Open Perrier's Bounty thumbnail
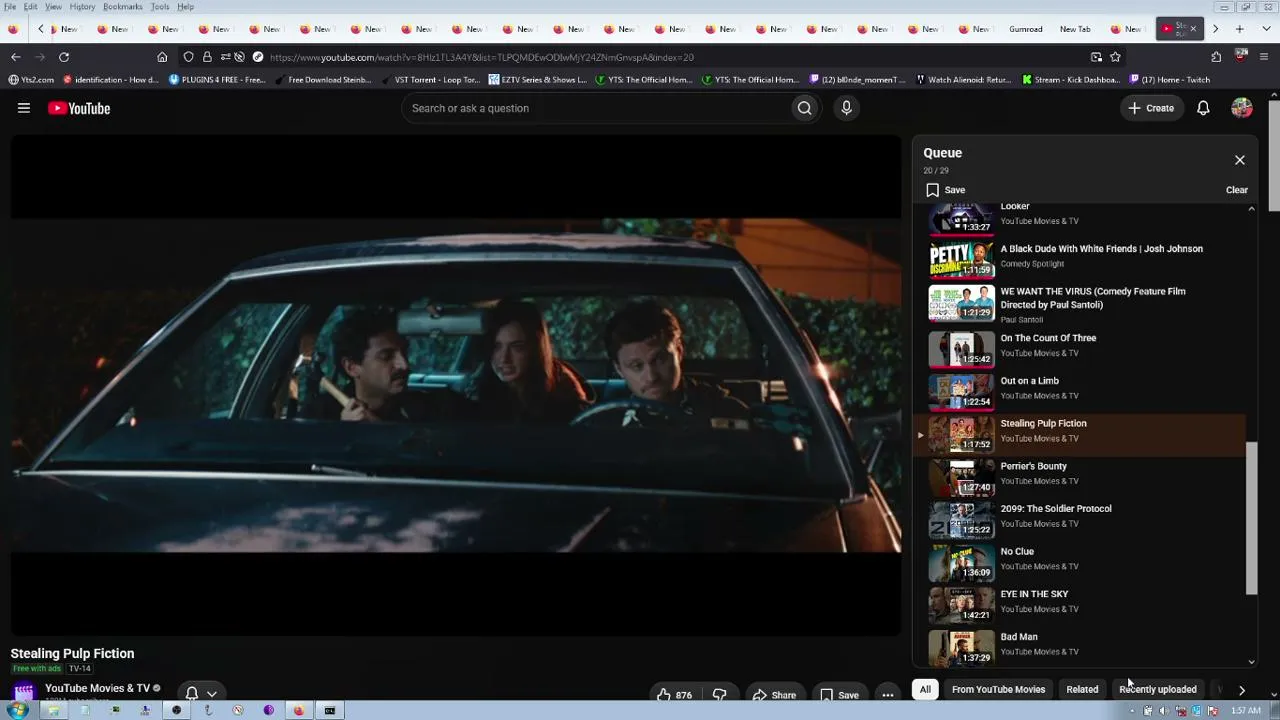 (961, 476)
